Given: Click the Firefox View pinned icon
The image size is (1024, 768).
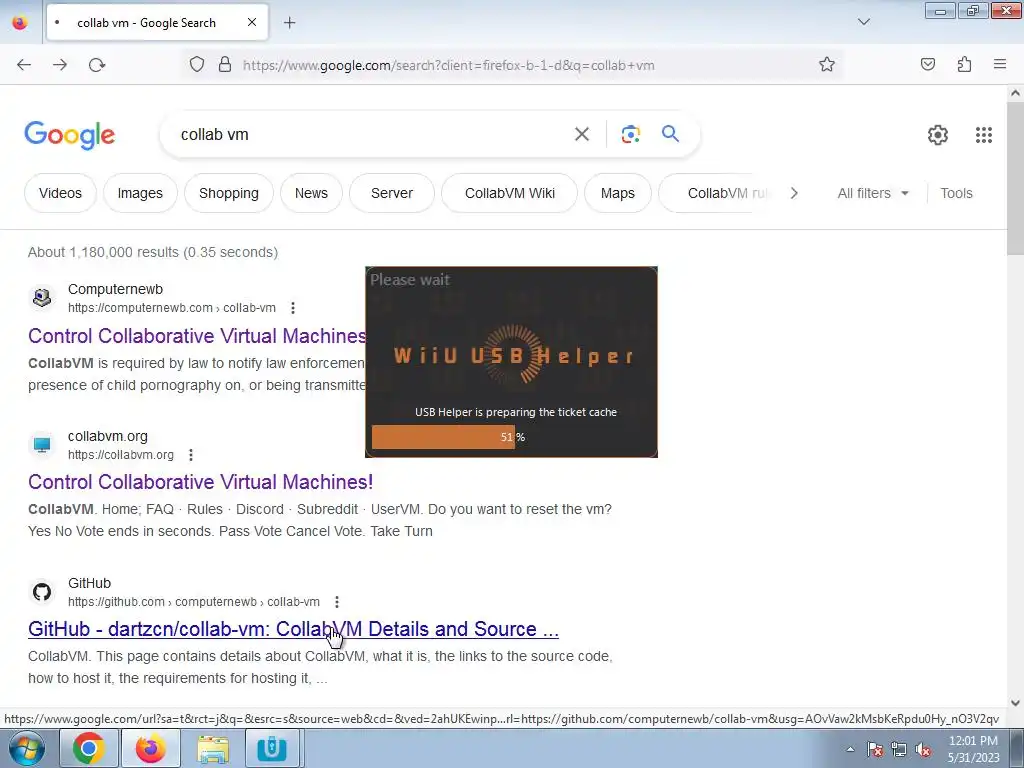Looking at the screenshot, I should (20, 23).
